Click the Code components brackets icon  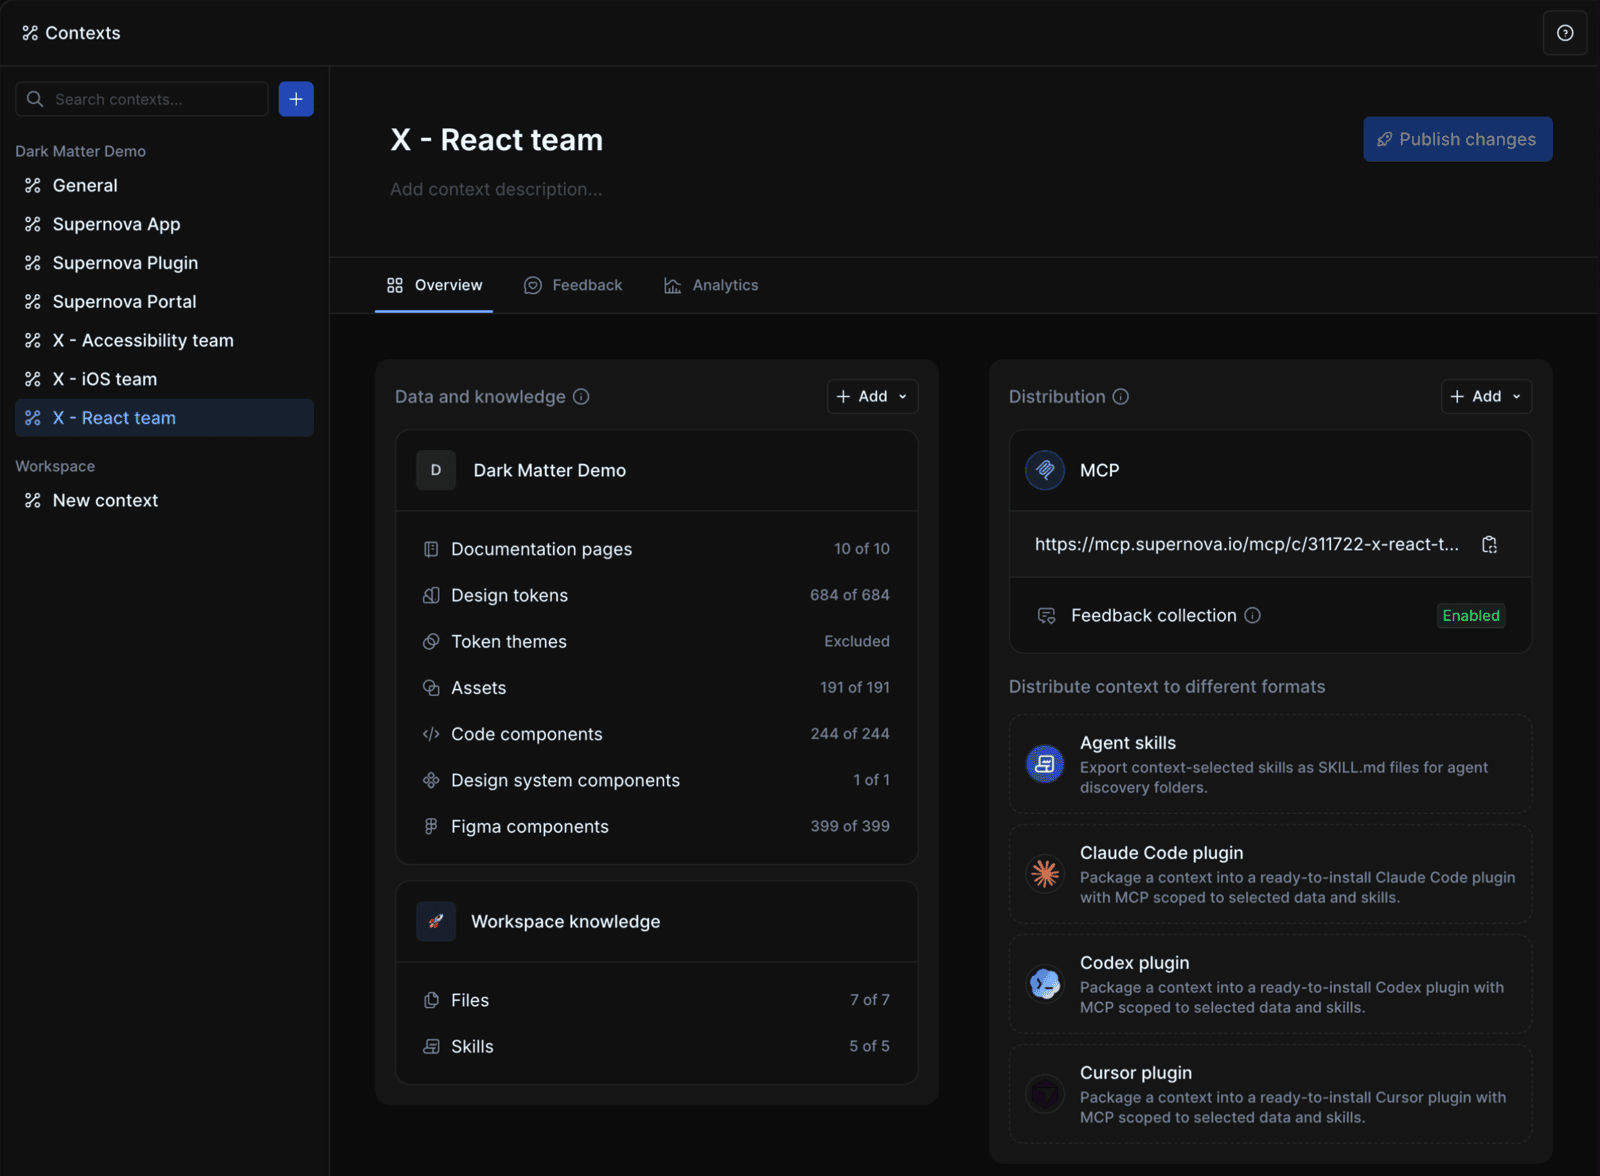click(431, 734)
